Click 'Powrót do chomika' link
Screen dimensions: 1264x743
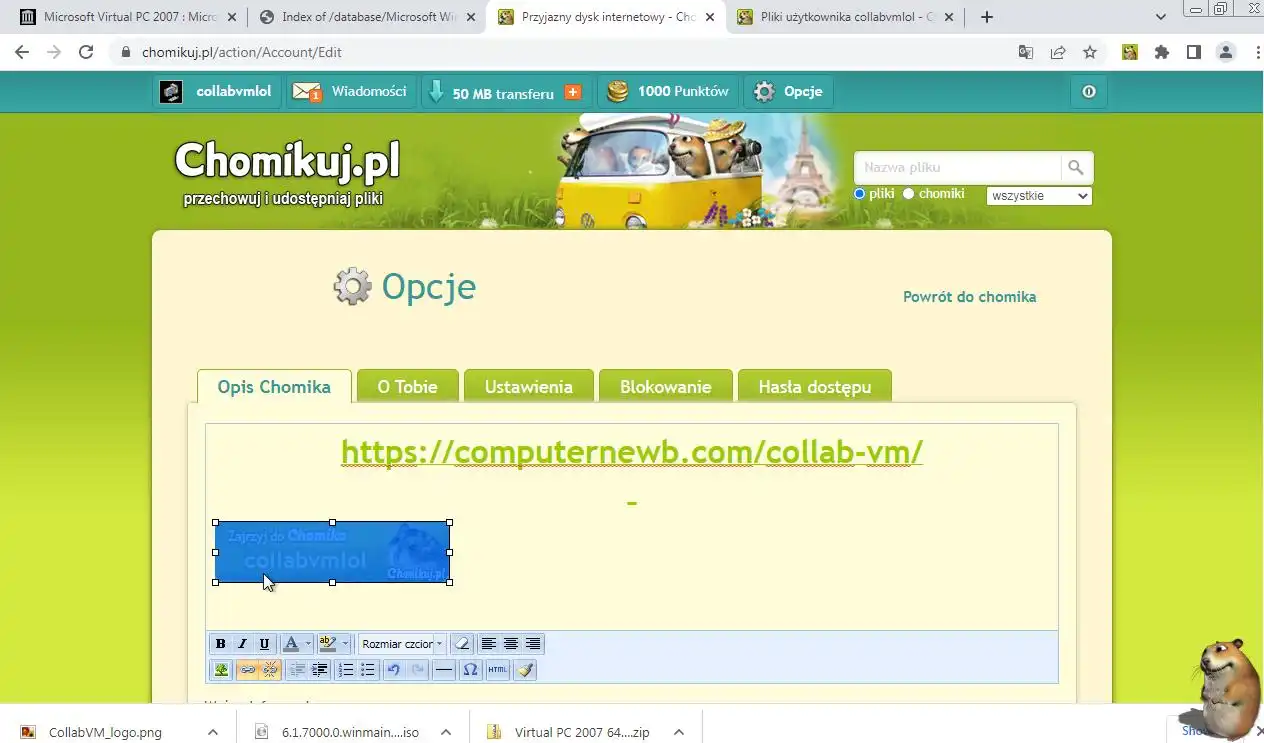point(969,297)
